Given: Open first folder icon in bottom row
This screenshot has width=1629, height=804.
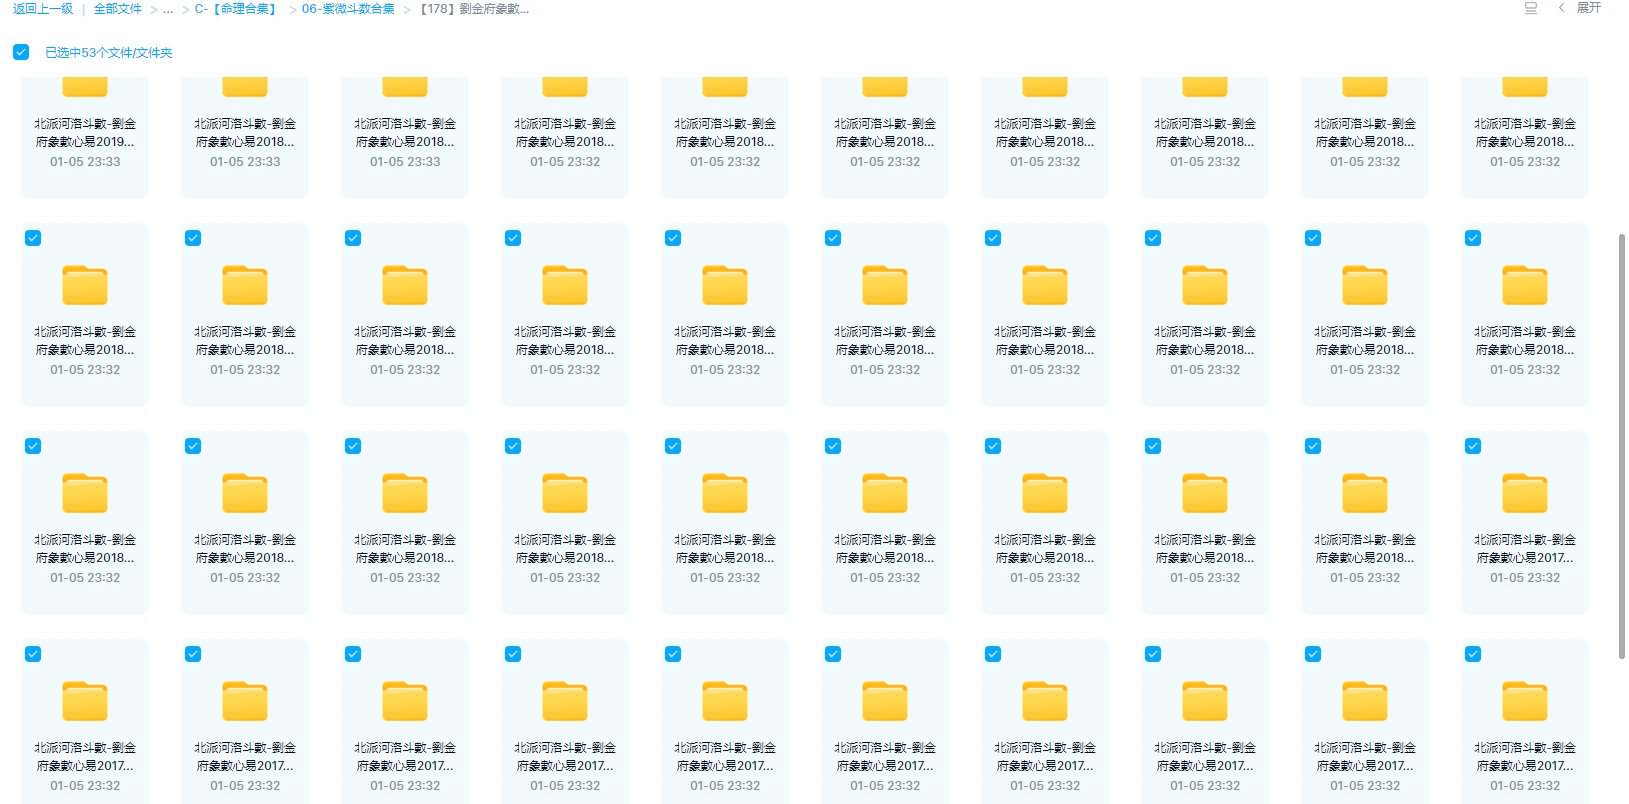Looking at the screenshot, I should 85,702.
